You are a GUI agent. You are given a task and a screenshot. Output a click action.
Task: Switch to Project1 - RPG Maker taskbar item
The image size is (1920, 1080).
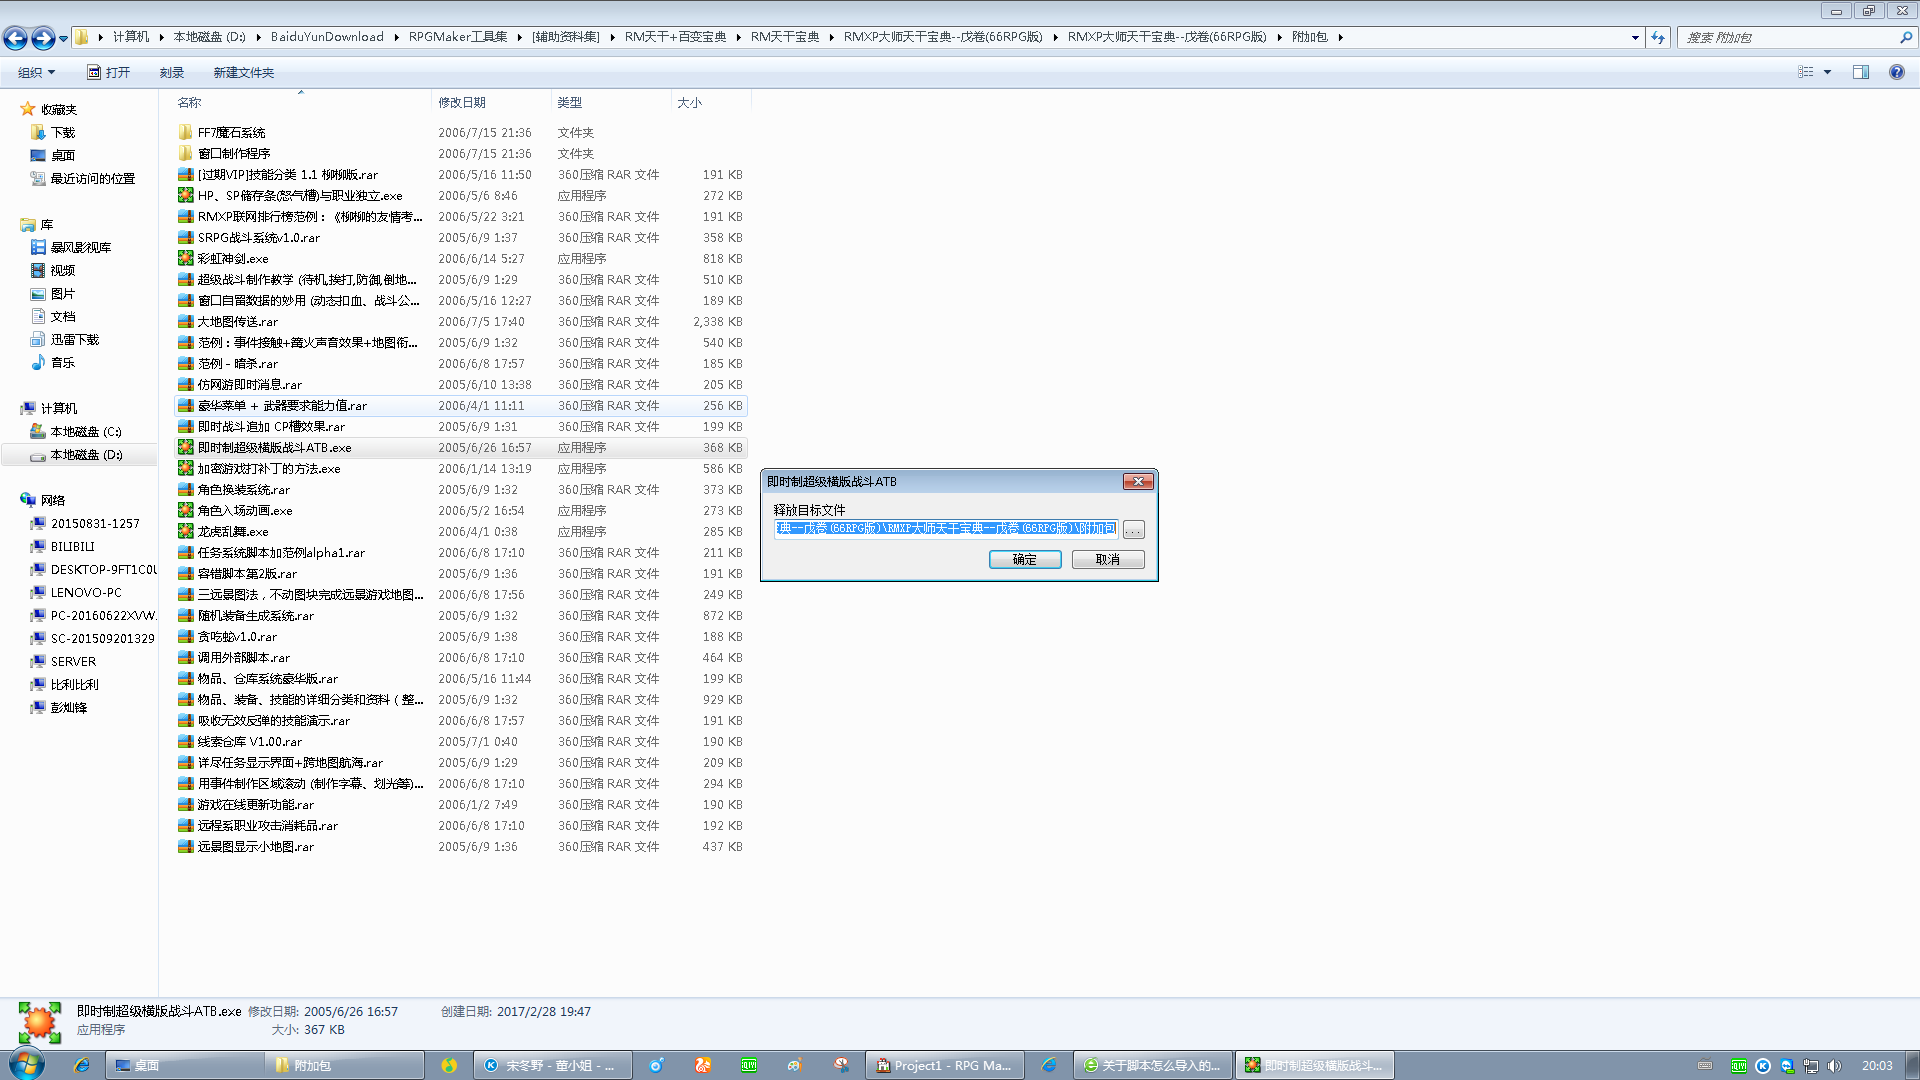945,1065
